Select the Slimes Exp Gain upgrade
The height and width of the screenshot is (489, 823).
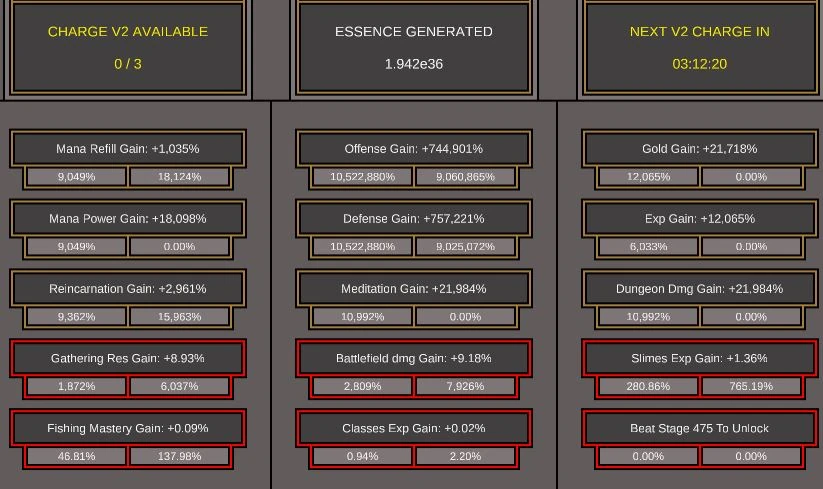tap(699, 359)
